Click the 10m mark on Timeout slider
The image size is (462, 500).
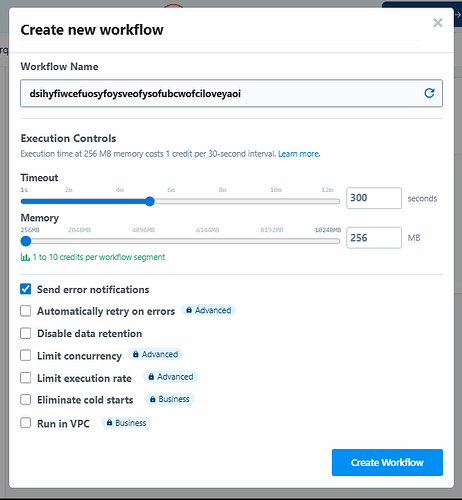(x=276, y=190)
